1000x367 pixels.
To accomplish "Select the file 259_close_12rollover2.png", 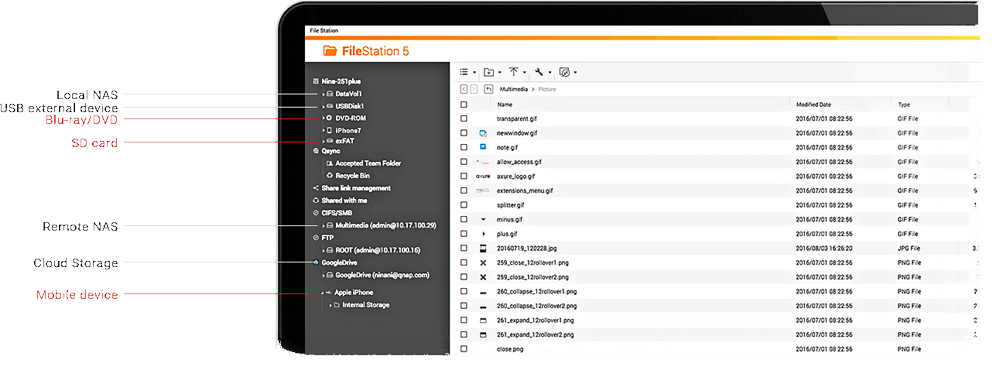I will tap(533, 277).
